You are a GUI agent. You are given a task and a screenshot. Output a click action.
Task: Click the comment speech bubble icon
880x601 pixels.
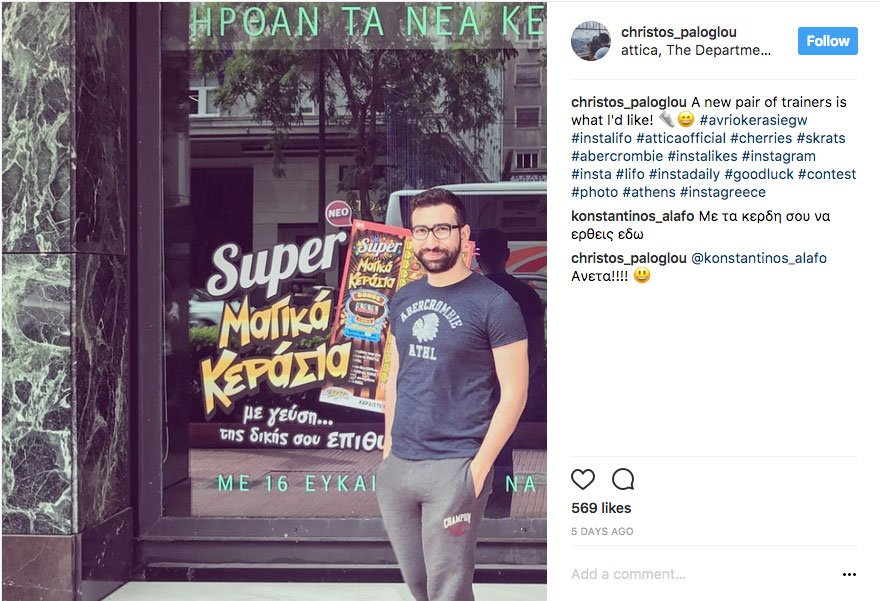[623, 479]
